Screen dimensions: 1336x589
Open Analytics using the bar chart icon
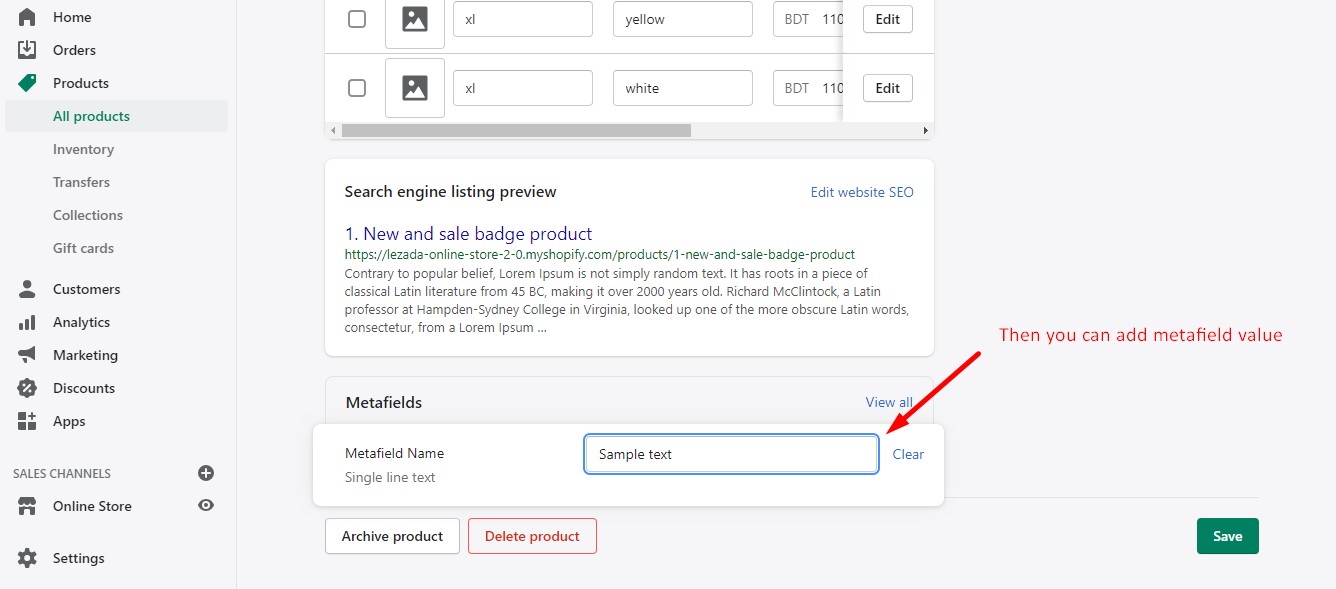pos(27,322)
